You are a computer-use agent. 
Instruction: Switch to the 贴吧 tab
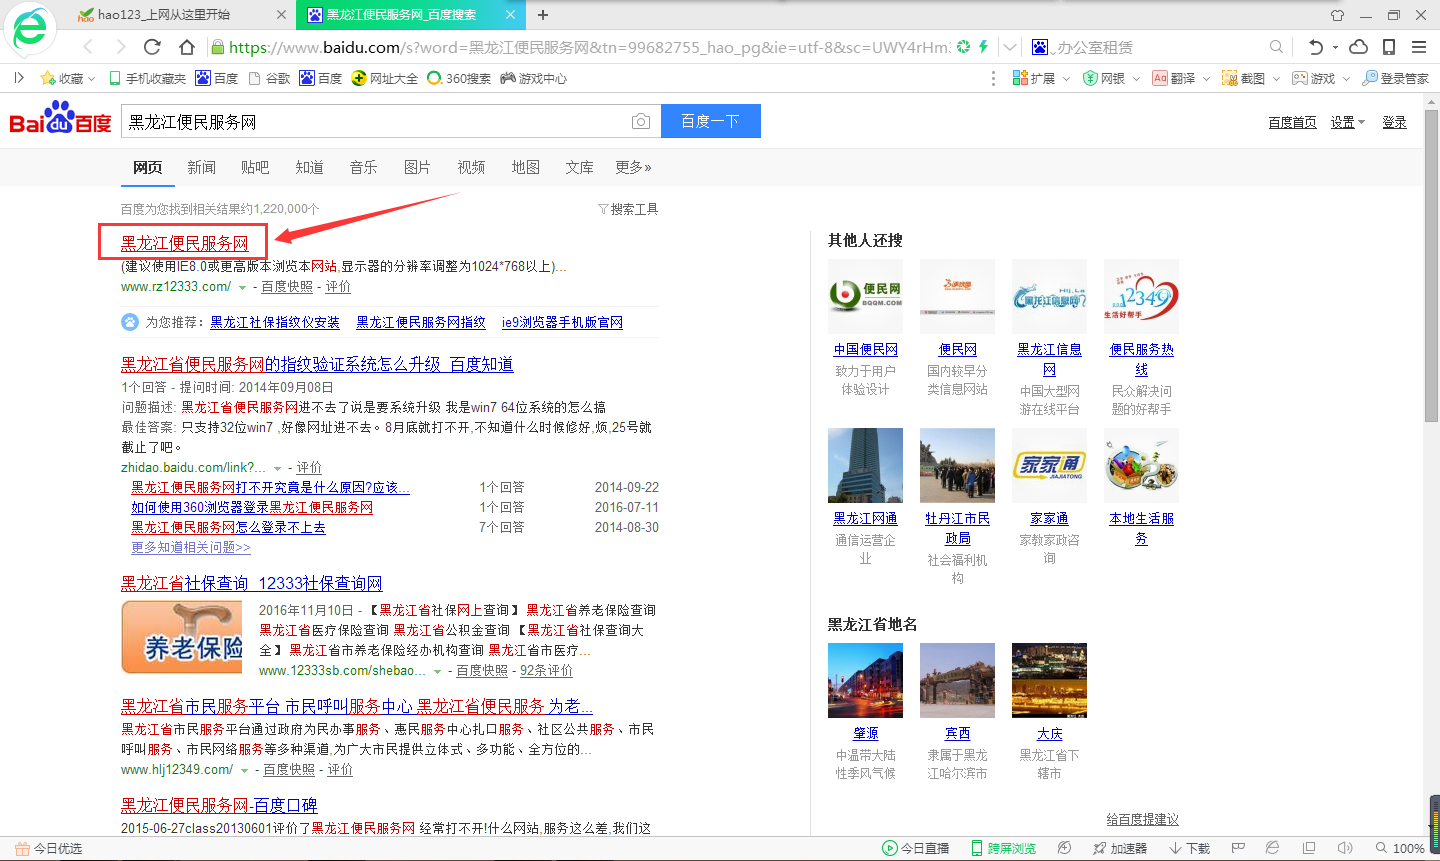point(255,167)
